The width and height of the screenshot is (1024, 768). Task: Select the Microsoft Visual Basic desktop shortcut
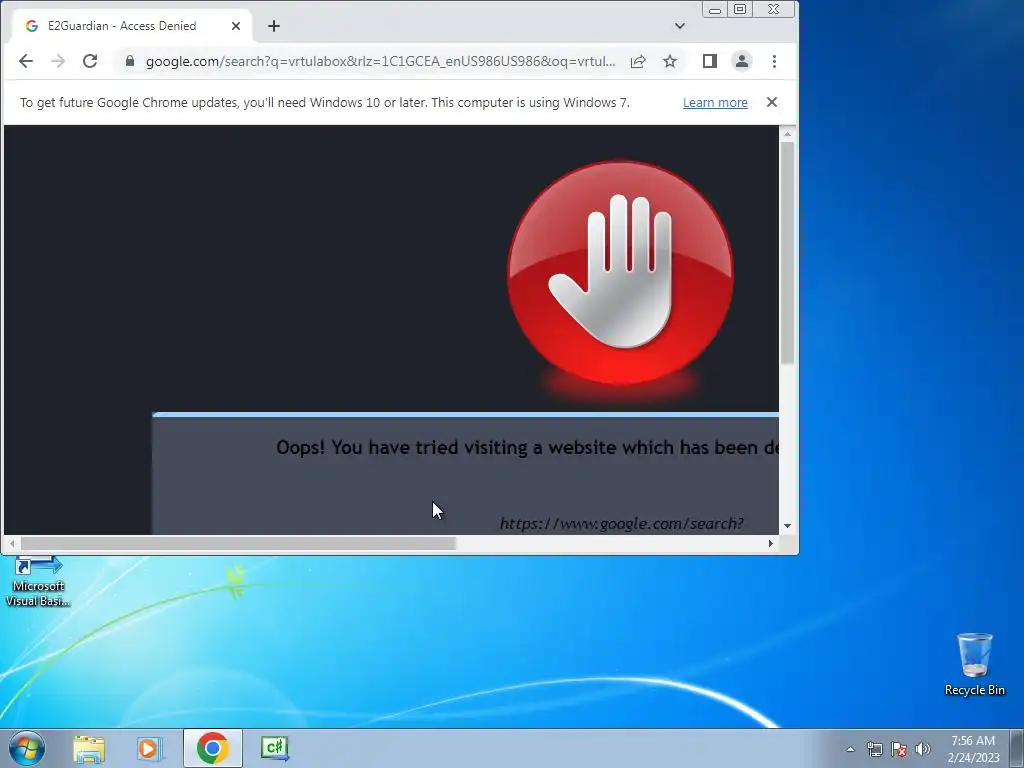[x=38, y=582]
